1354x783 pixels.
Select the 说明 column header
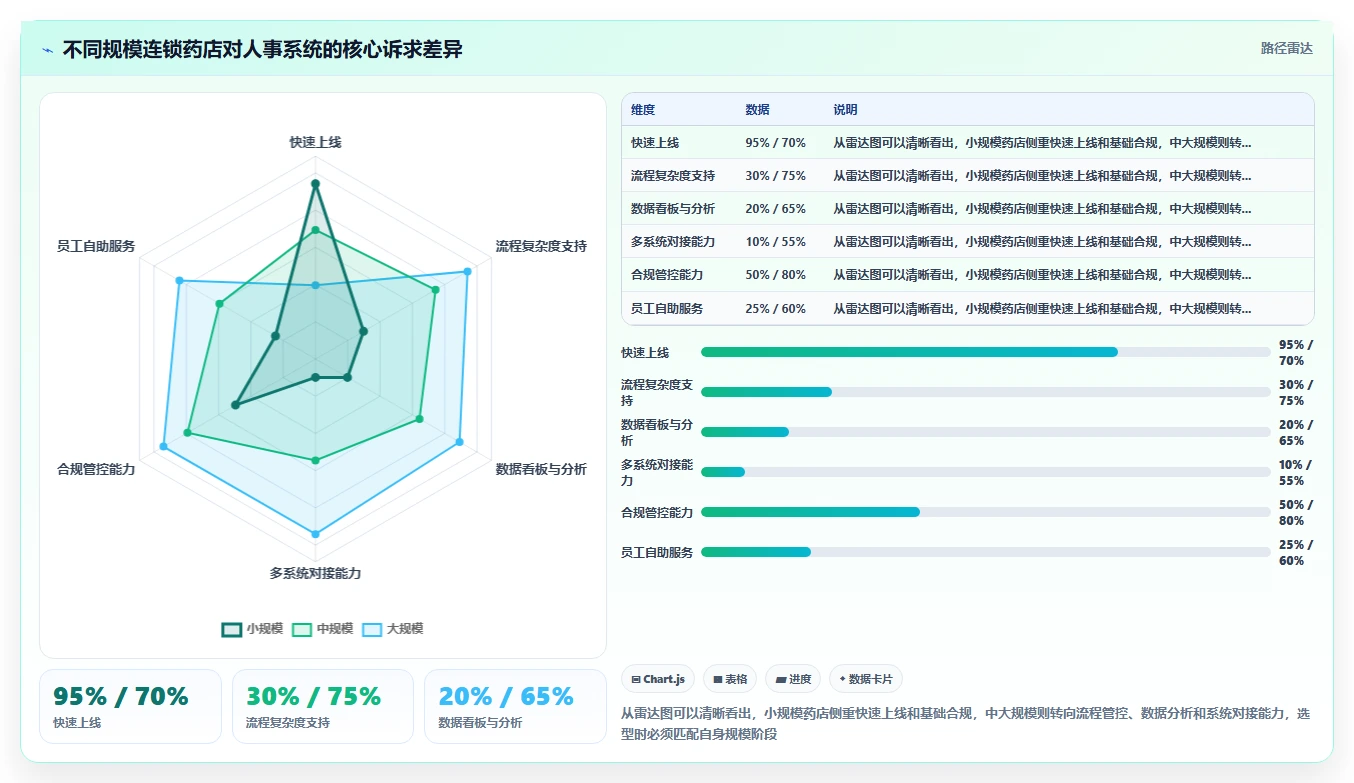pos(845,110)
